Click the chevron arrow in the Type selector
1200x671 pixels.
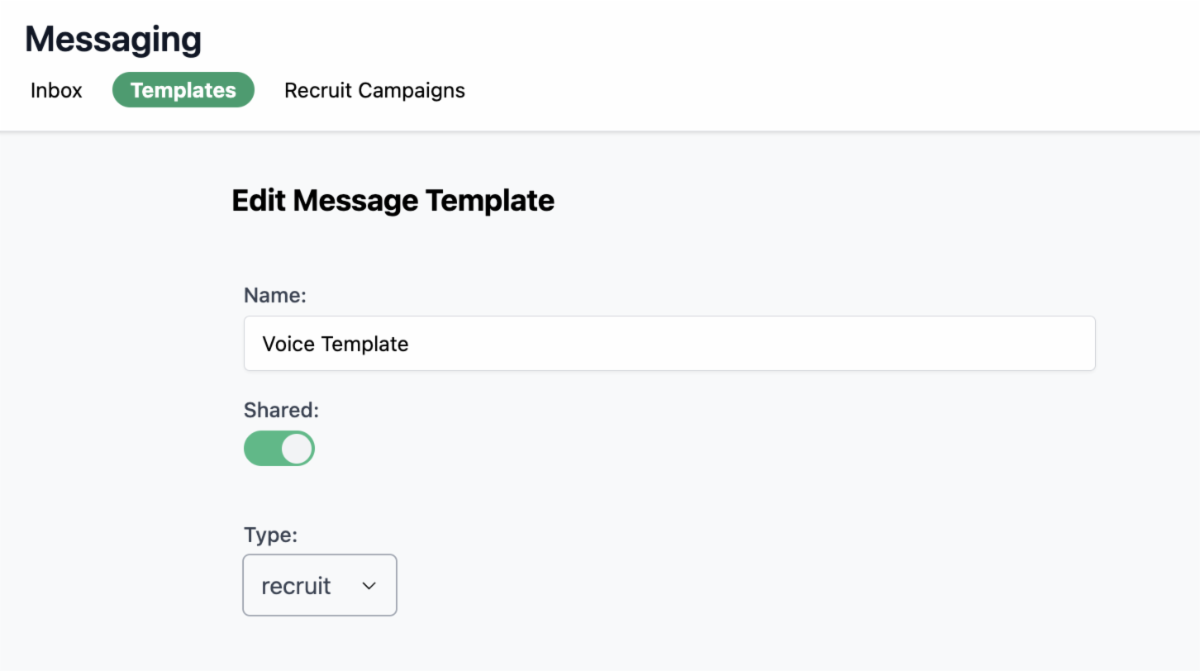(x=369, y=586)
